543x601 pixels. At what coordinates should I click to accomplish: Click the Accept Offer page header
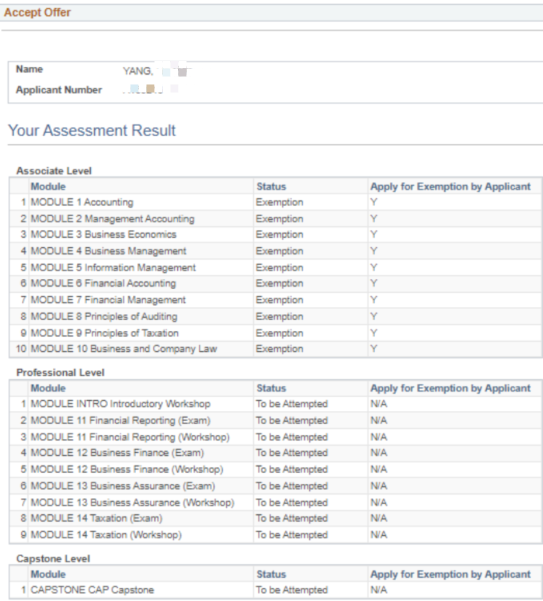point(38,12)
